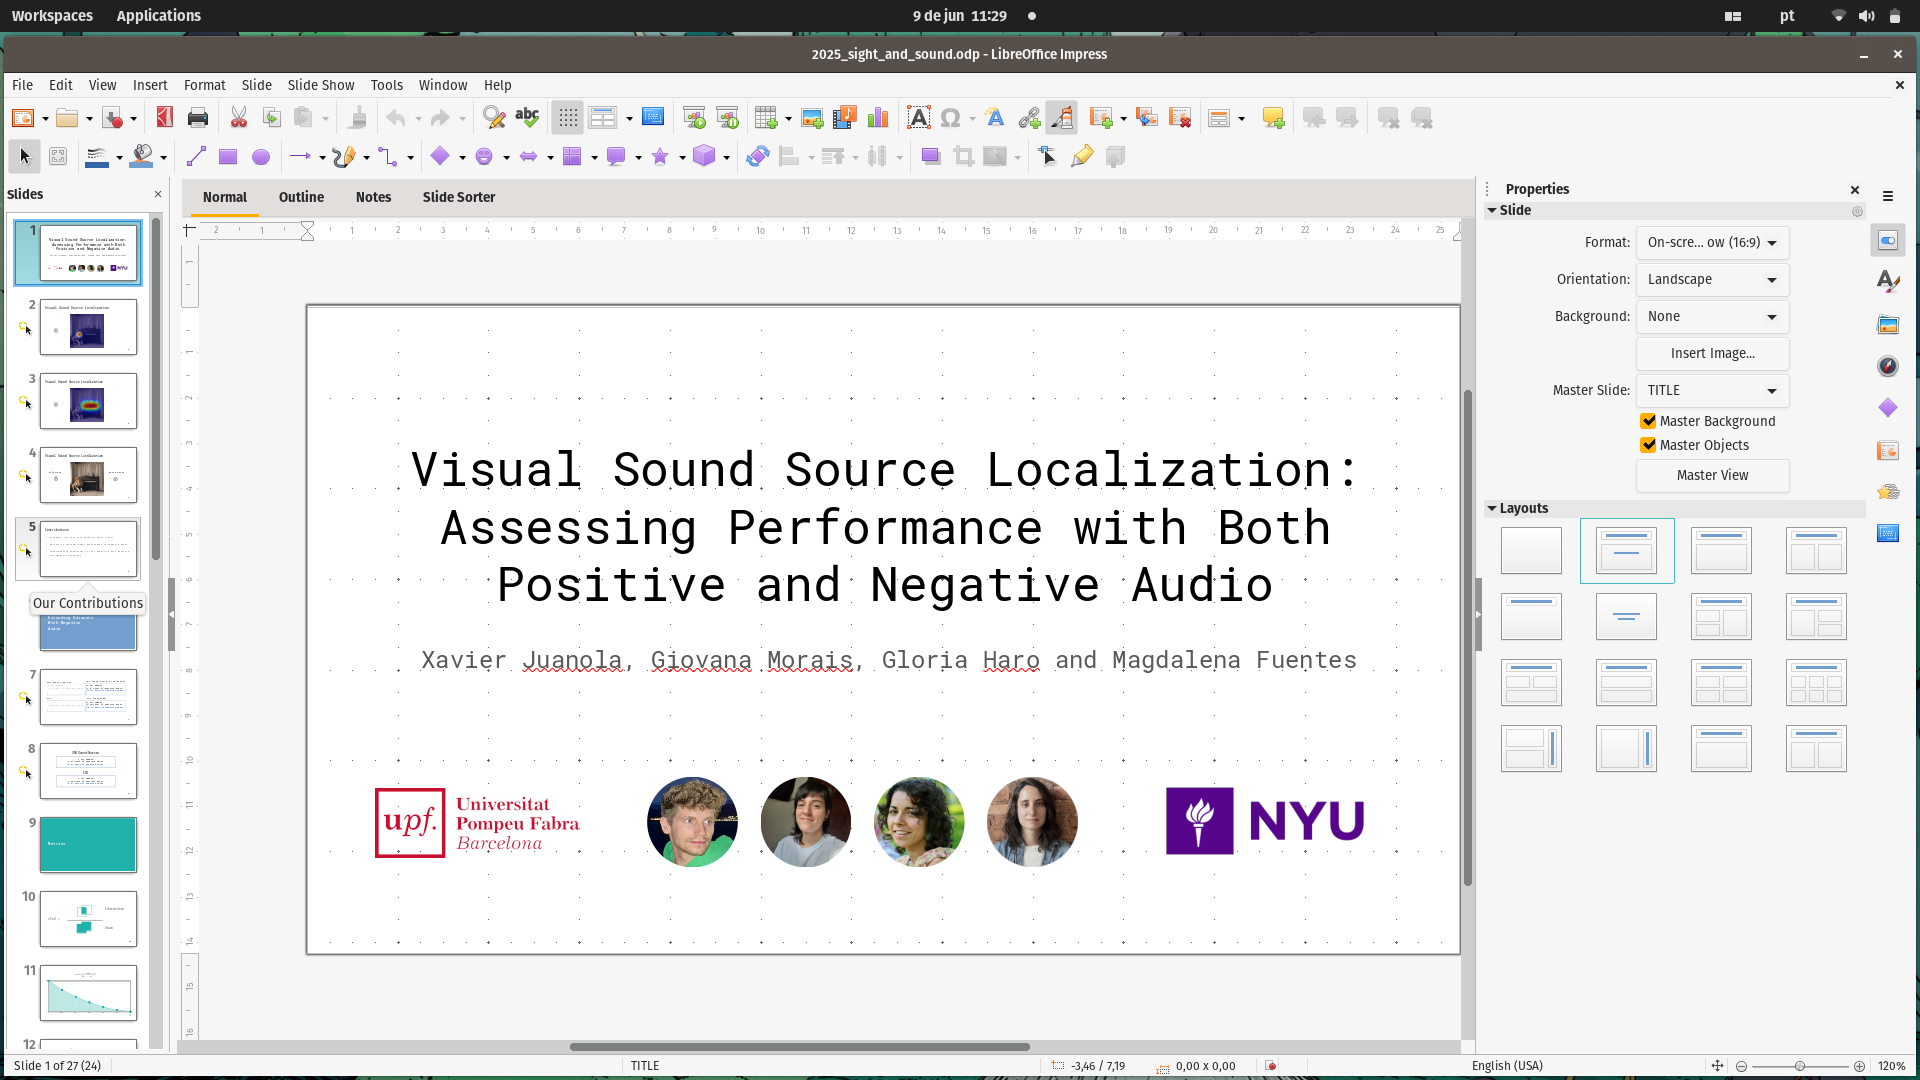Uncheck the Master Objects checkbox
This screenshot has height=1080, width=1920.
[x=1648, y=445]
